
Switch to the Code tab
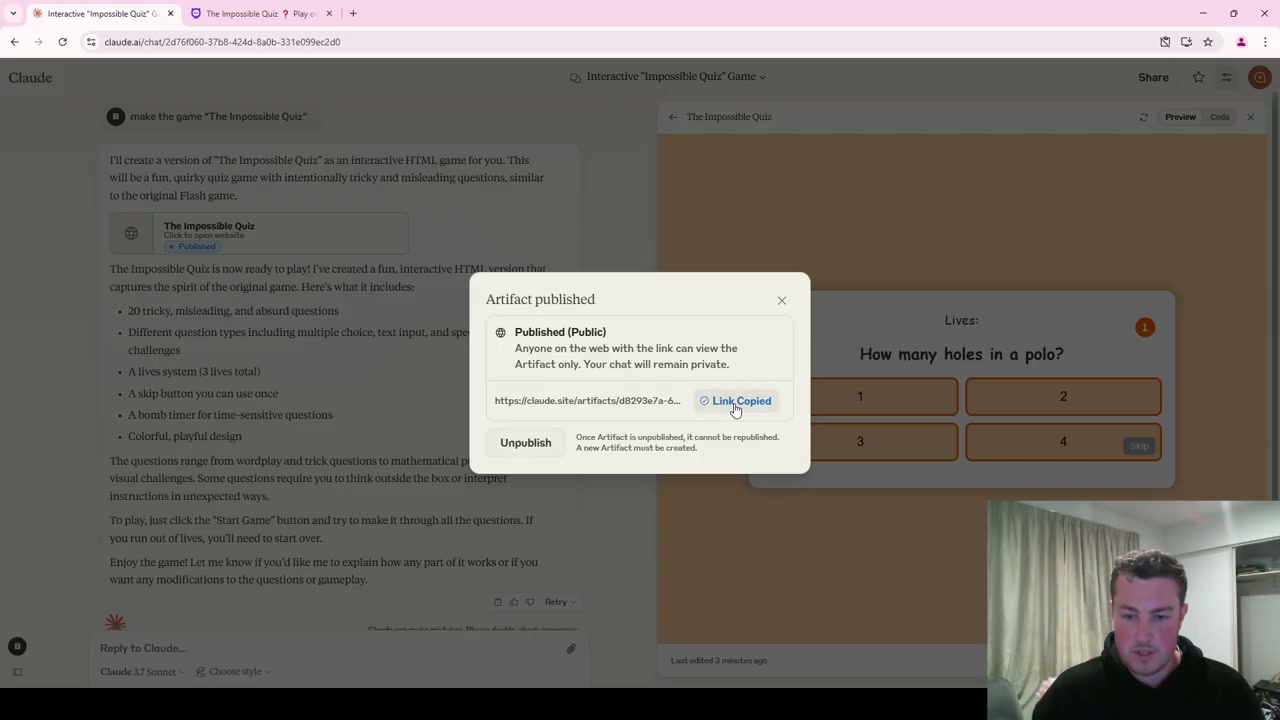pos(1220,117)
